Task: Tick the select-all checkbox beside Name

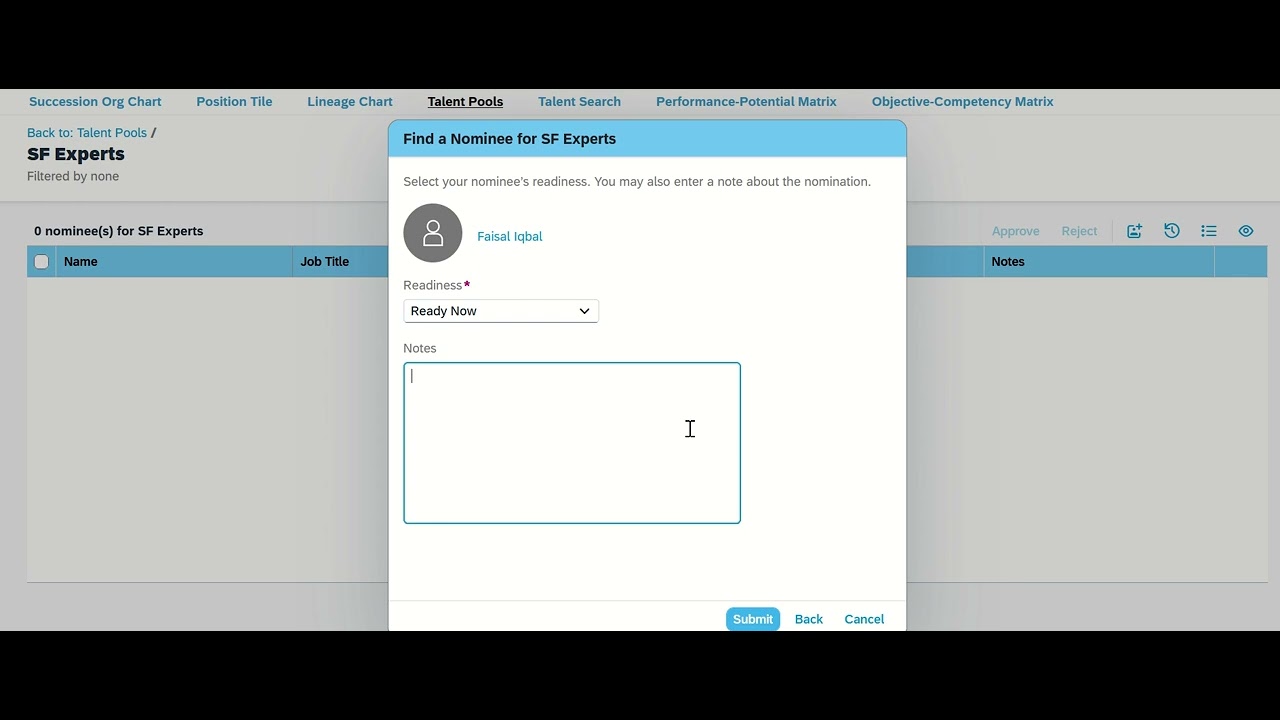Action: (x=41, y=261)
